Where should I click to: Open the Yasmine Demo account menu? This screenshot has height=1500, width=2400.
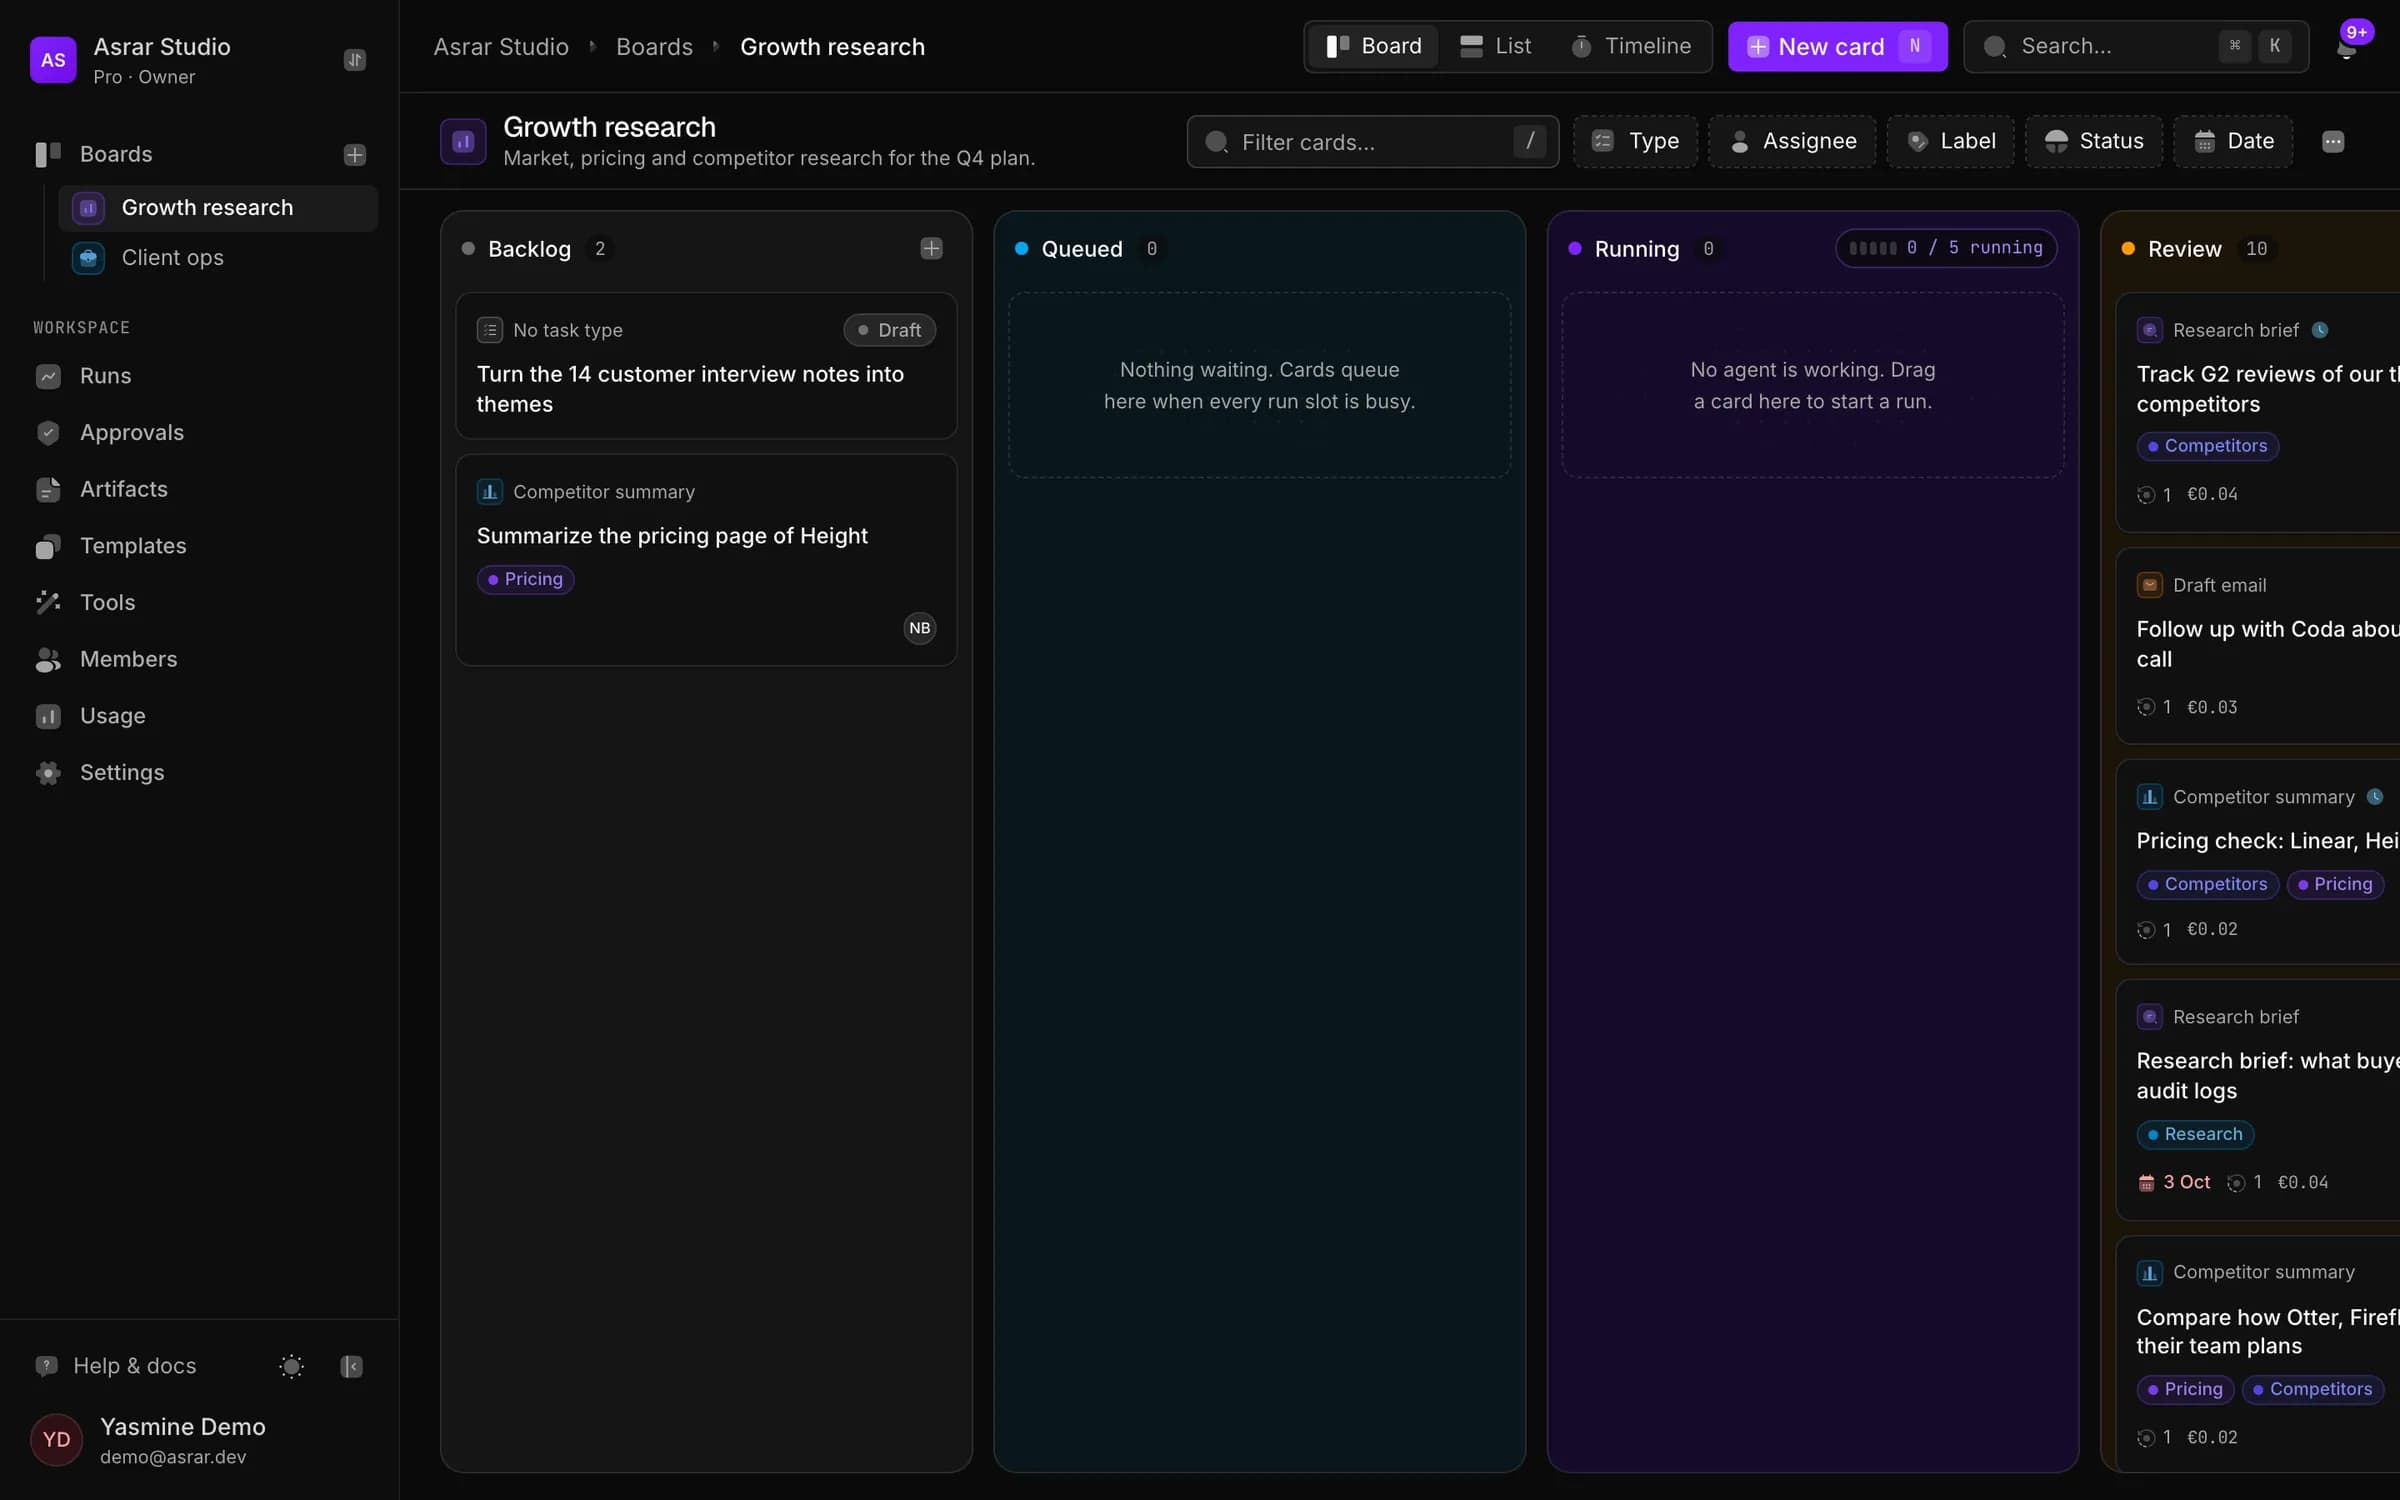click(200, 1440)
